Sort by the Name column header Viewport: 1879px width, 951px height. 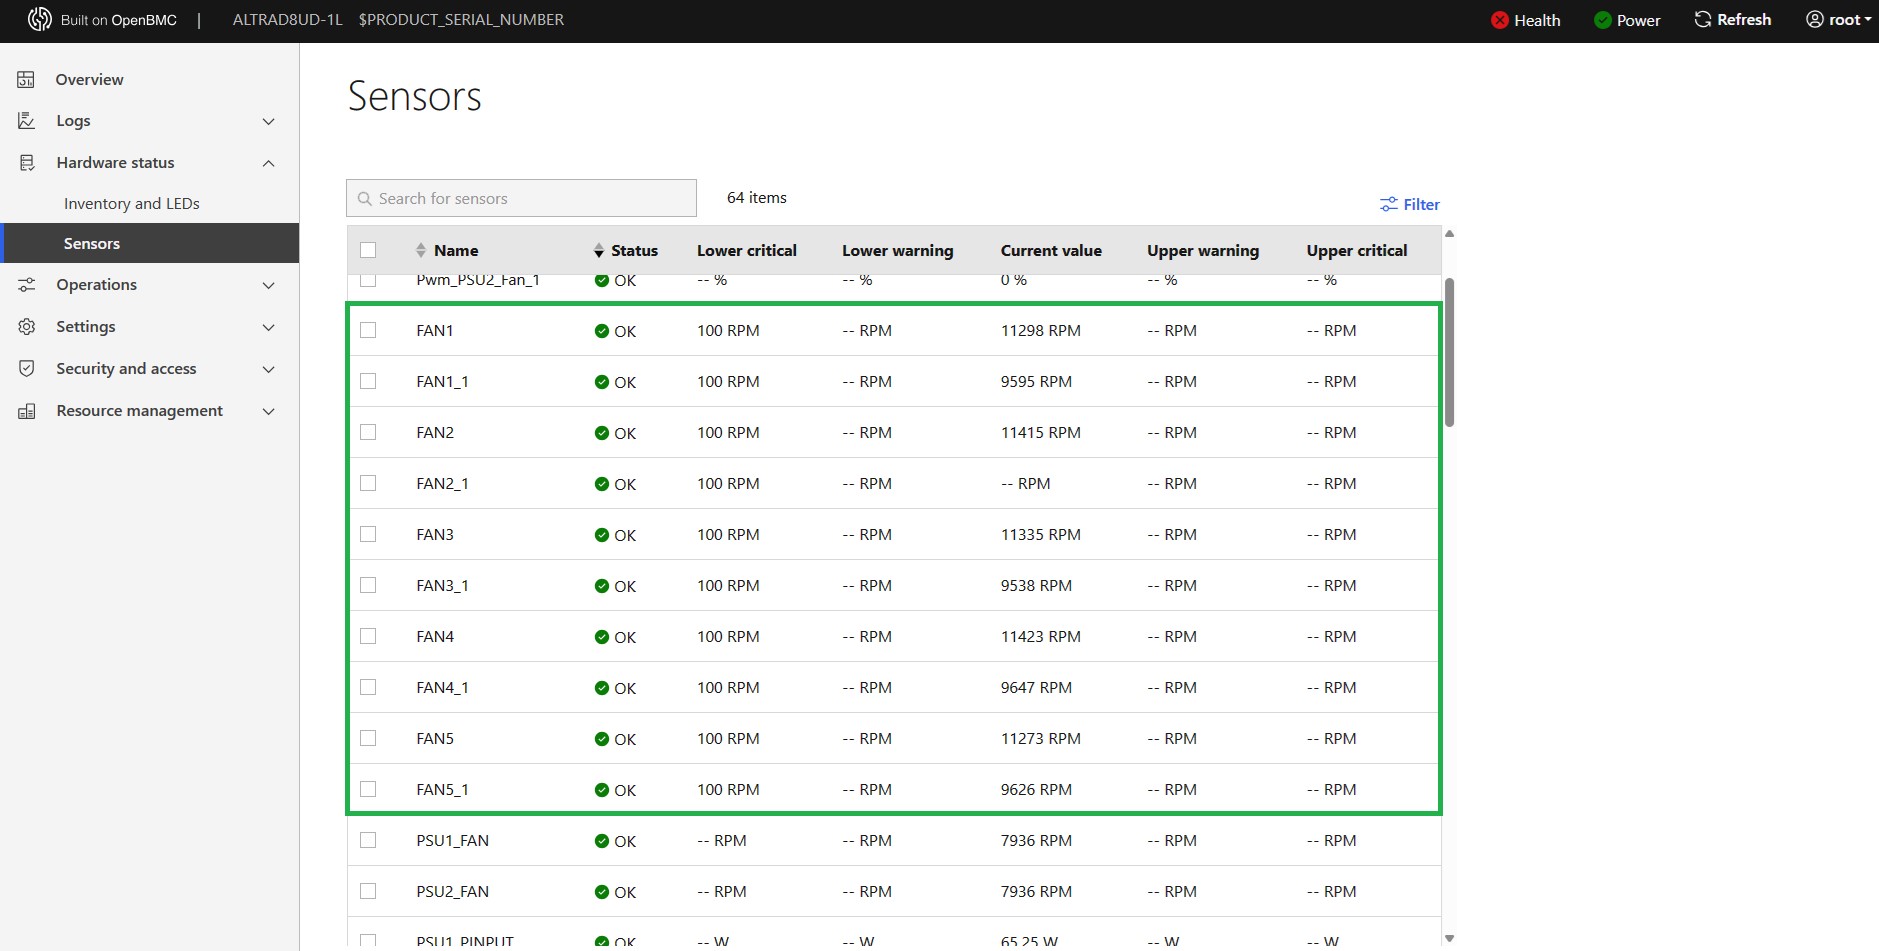[456, 250]
